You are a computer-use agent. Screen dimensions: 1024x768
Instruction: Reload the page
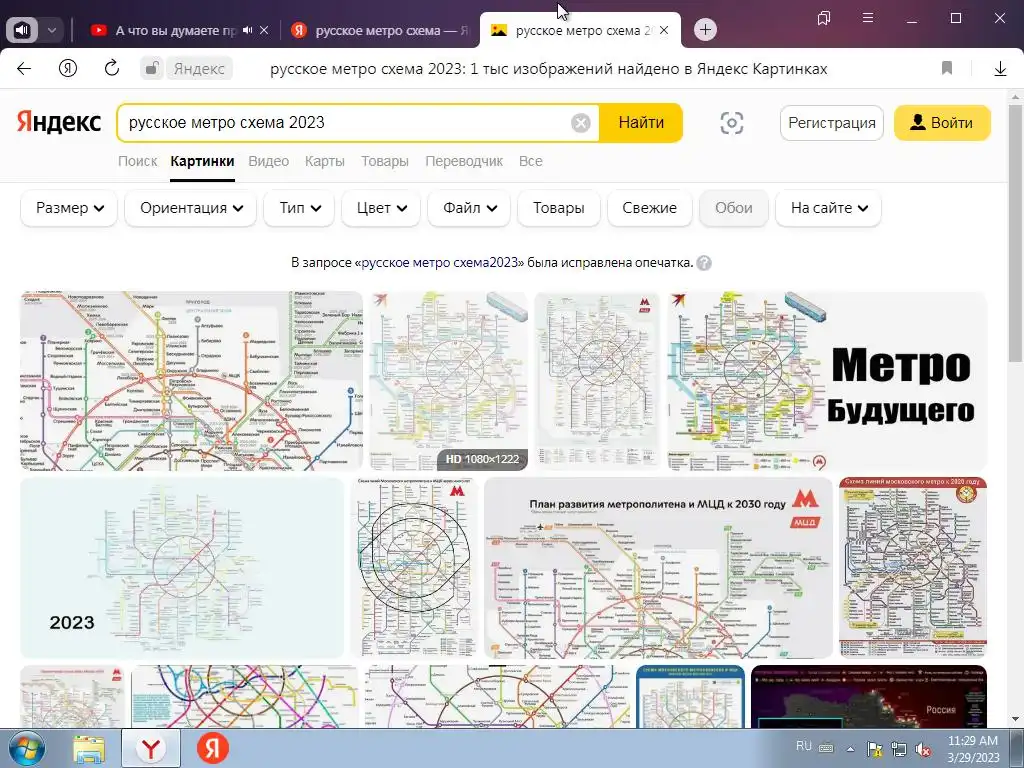click(x=112, y=68)
